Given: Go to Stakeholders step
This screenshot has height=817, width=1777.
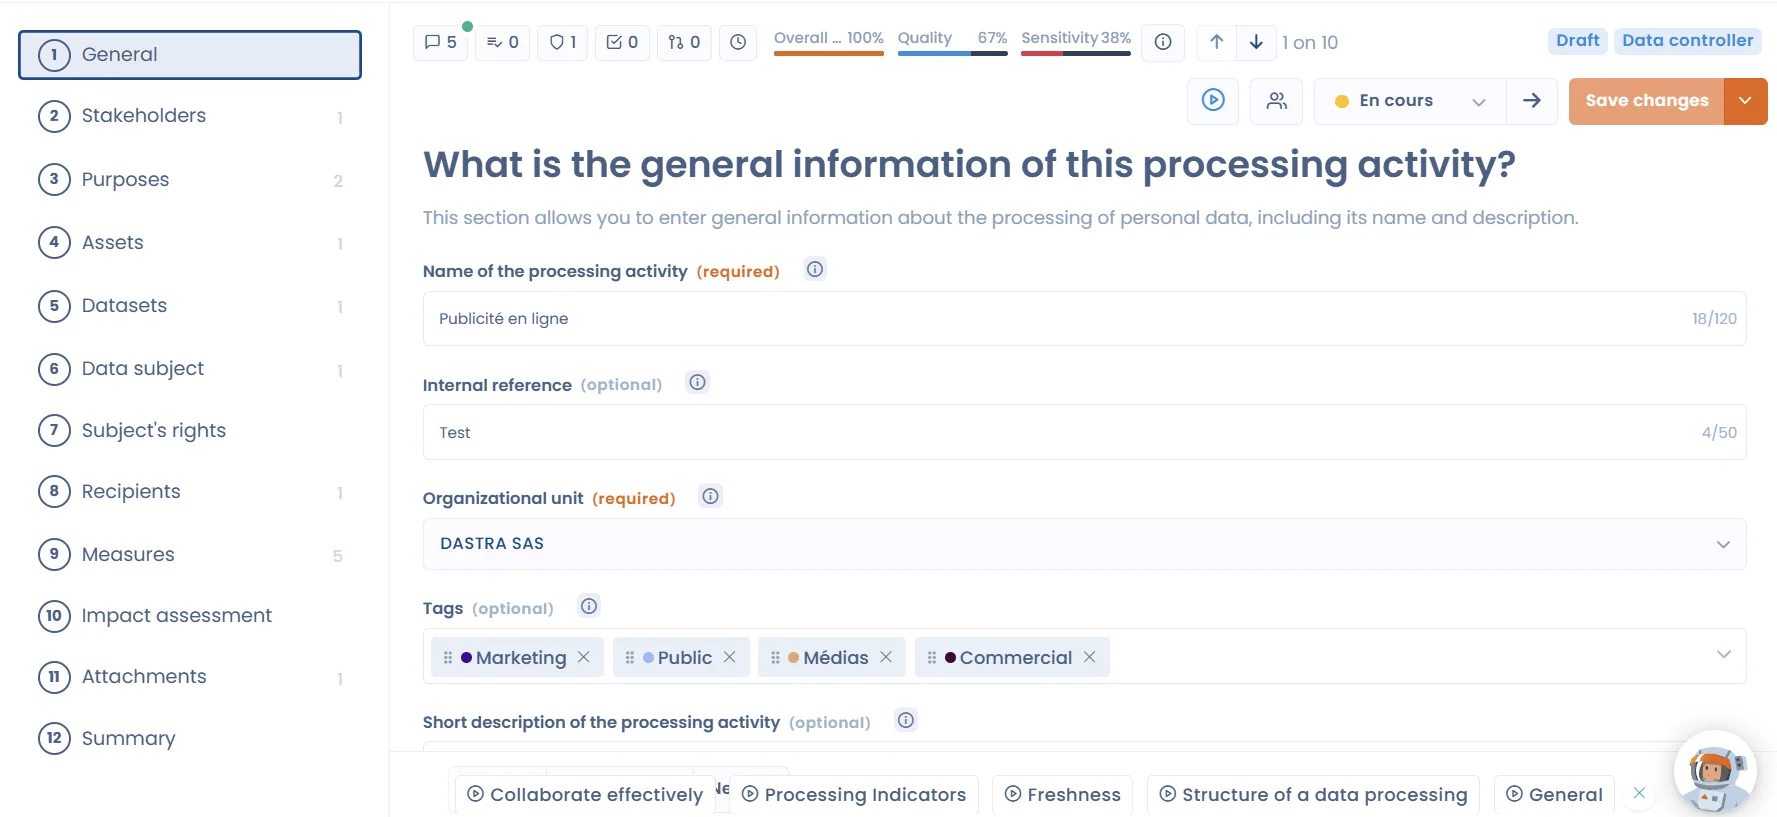Looking at the screenshot, I should point(190,116).
